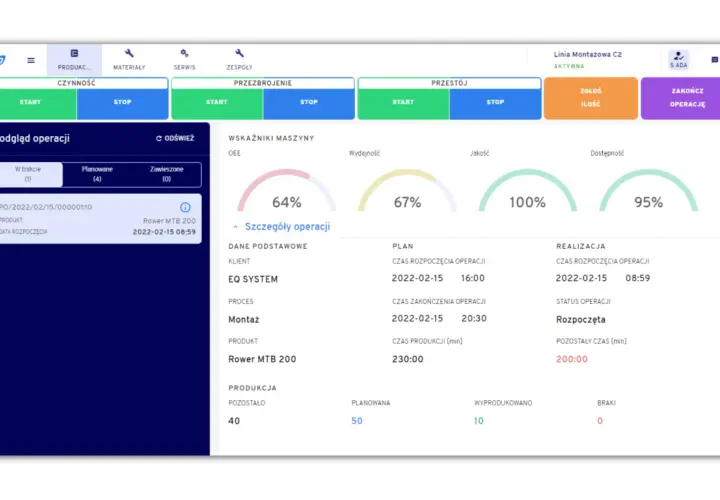Switch to the W trakcie (1) tab
The image size is (720, 500).
(x=28, y=174)
